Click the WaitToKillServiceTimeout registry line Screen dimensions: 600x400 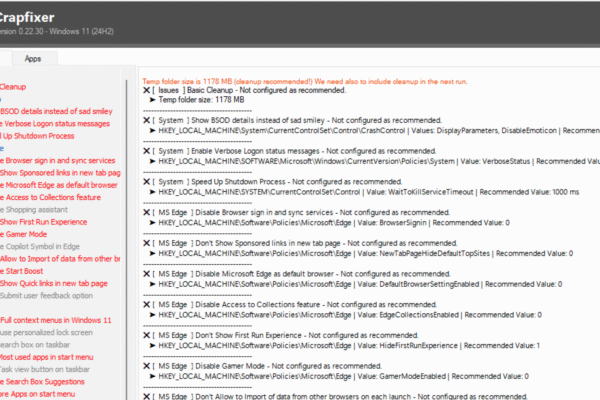tap(364, 192)
